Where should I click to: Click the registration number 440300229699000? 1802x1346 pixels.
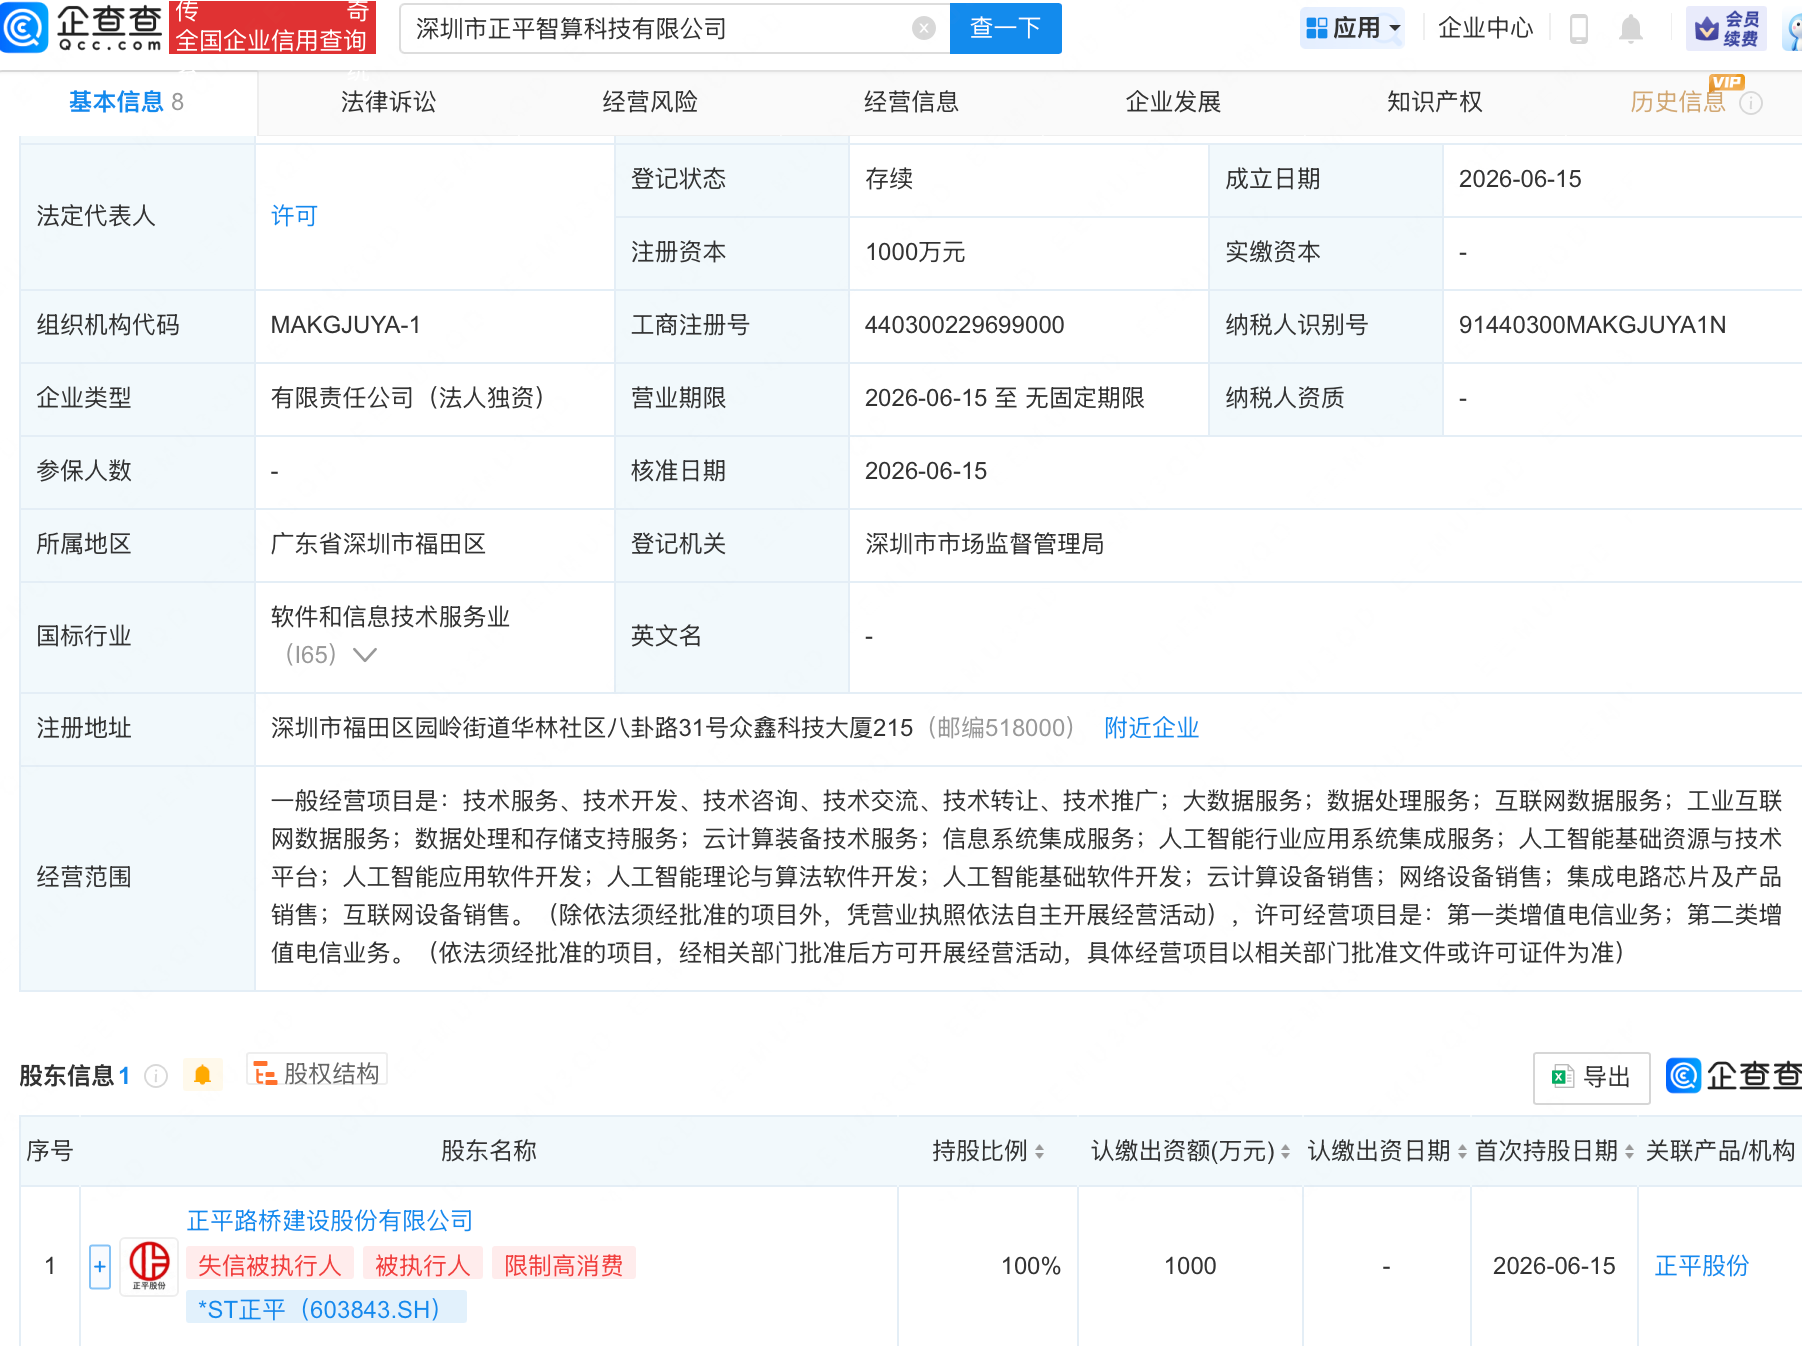pos(964,325)
